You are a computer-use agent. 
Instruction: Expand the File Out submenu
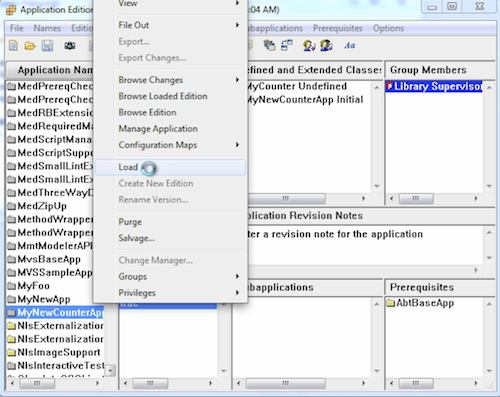click(237, 25)
